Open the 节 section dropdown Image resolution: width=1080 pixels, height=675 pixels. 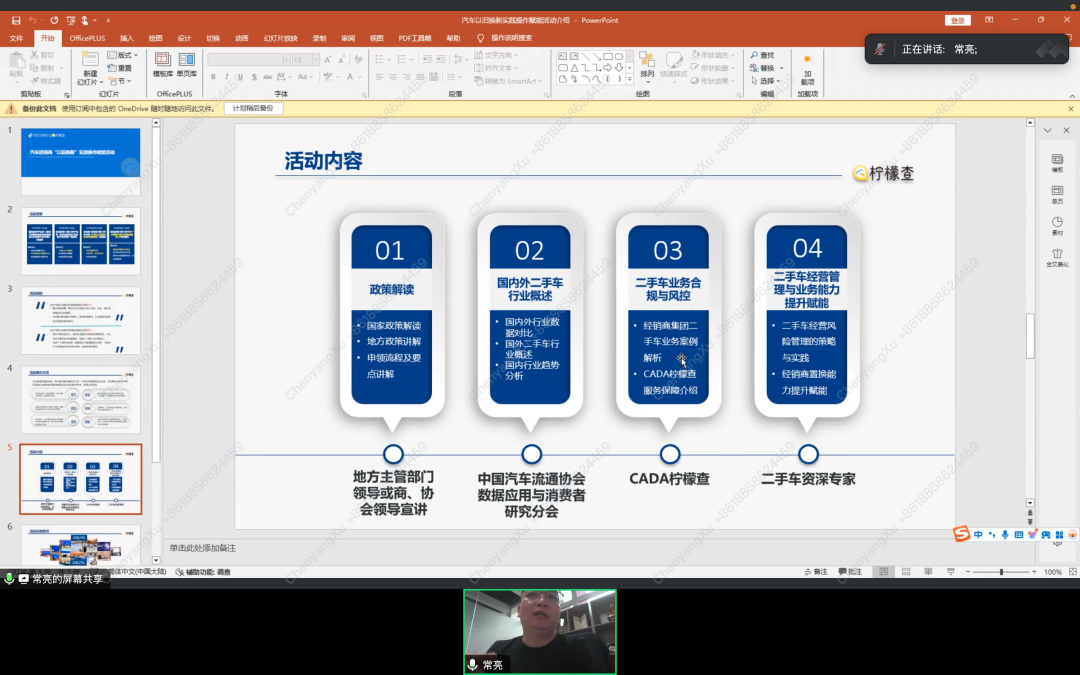pyautogui.click(x=122, y=81)
